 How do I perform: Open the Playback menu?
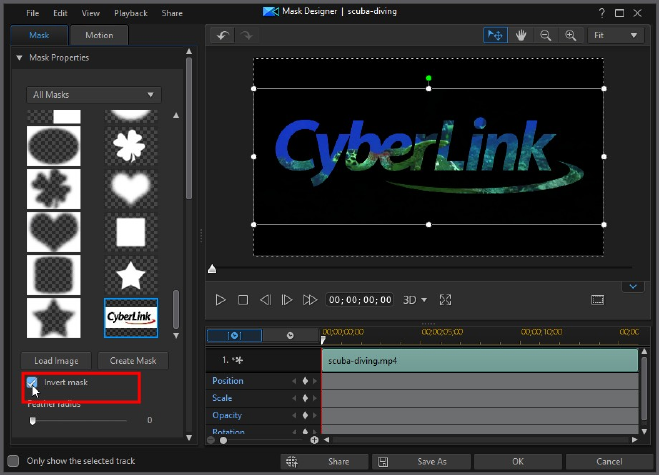(x=131, y=13)
